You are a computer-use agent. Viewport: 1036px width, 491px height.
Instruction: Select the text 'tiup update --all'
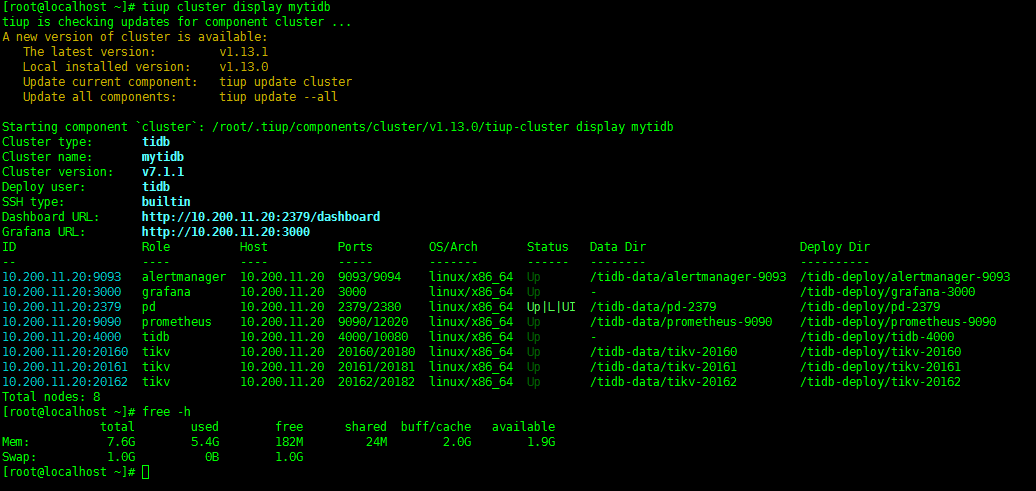(279, 96)
